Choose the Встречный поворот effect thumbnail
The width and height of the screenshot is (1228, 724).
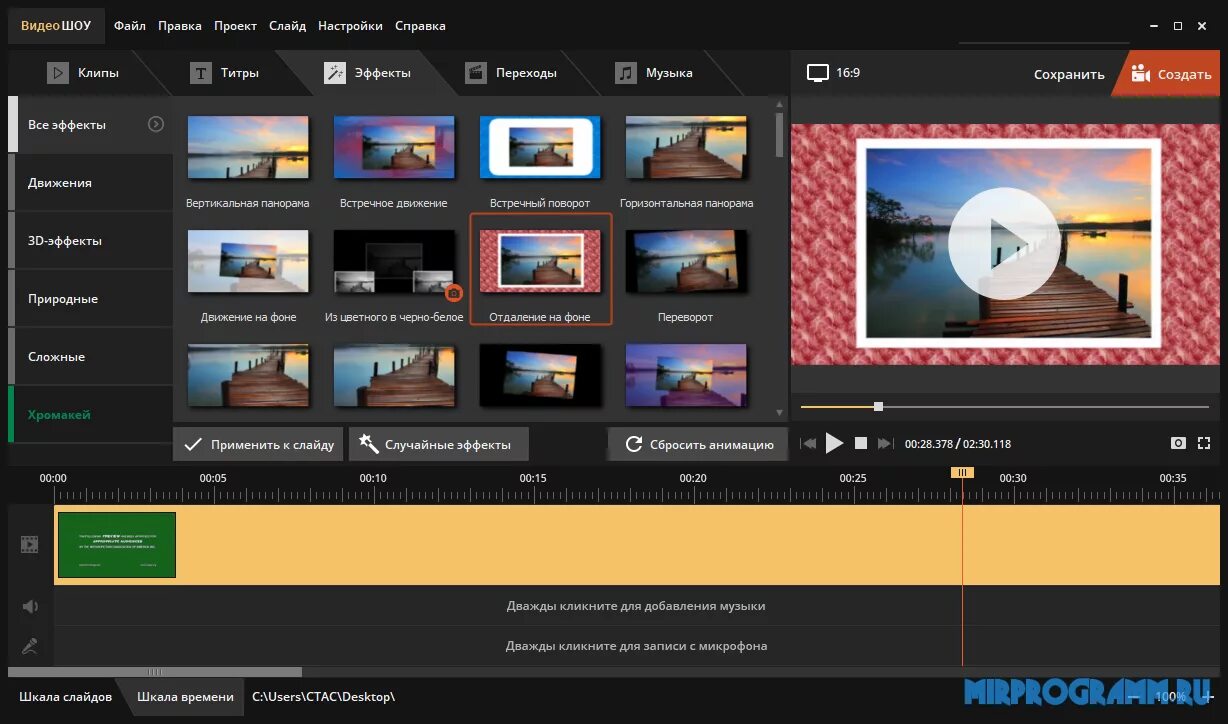coord(540,148)
